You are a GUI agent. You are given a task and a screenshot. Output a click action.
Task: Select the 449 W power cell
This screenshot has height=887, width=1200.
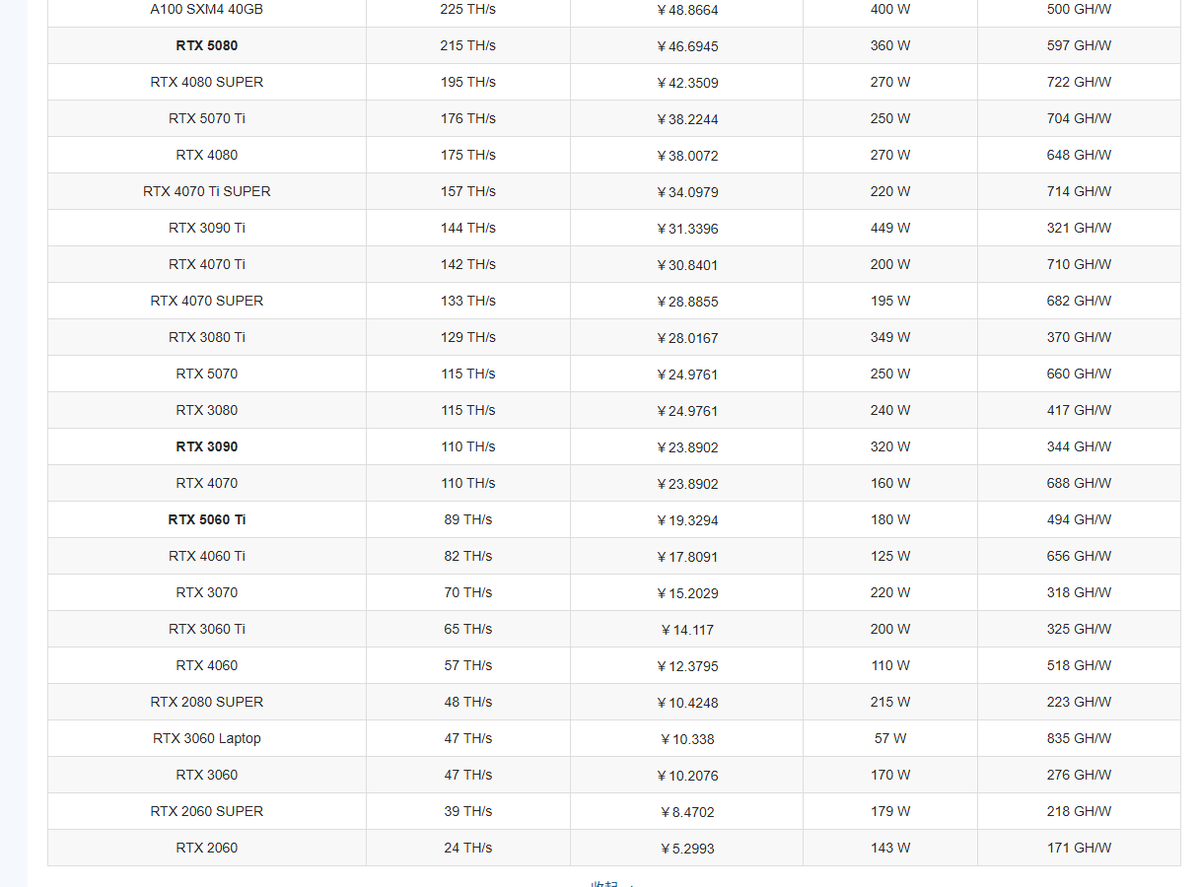coord(890,228)
